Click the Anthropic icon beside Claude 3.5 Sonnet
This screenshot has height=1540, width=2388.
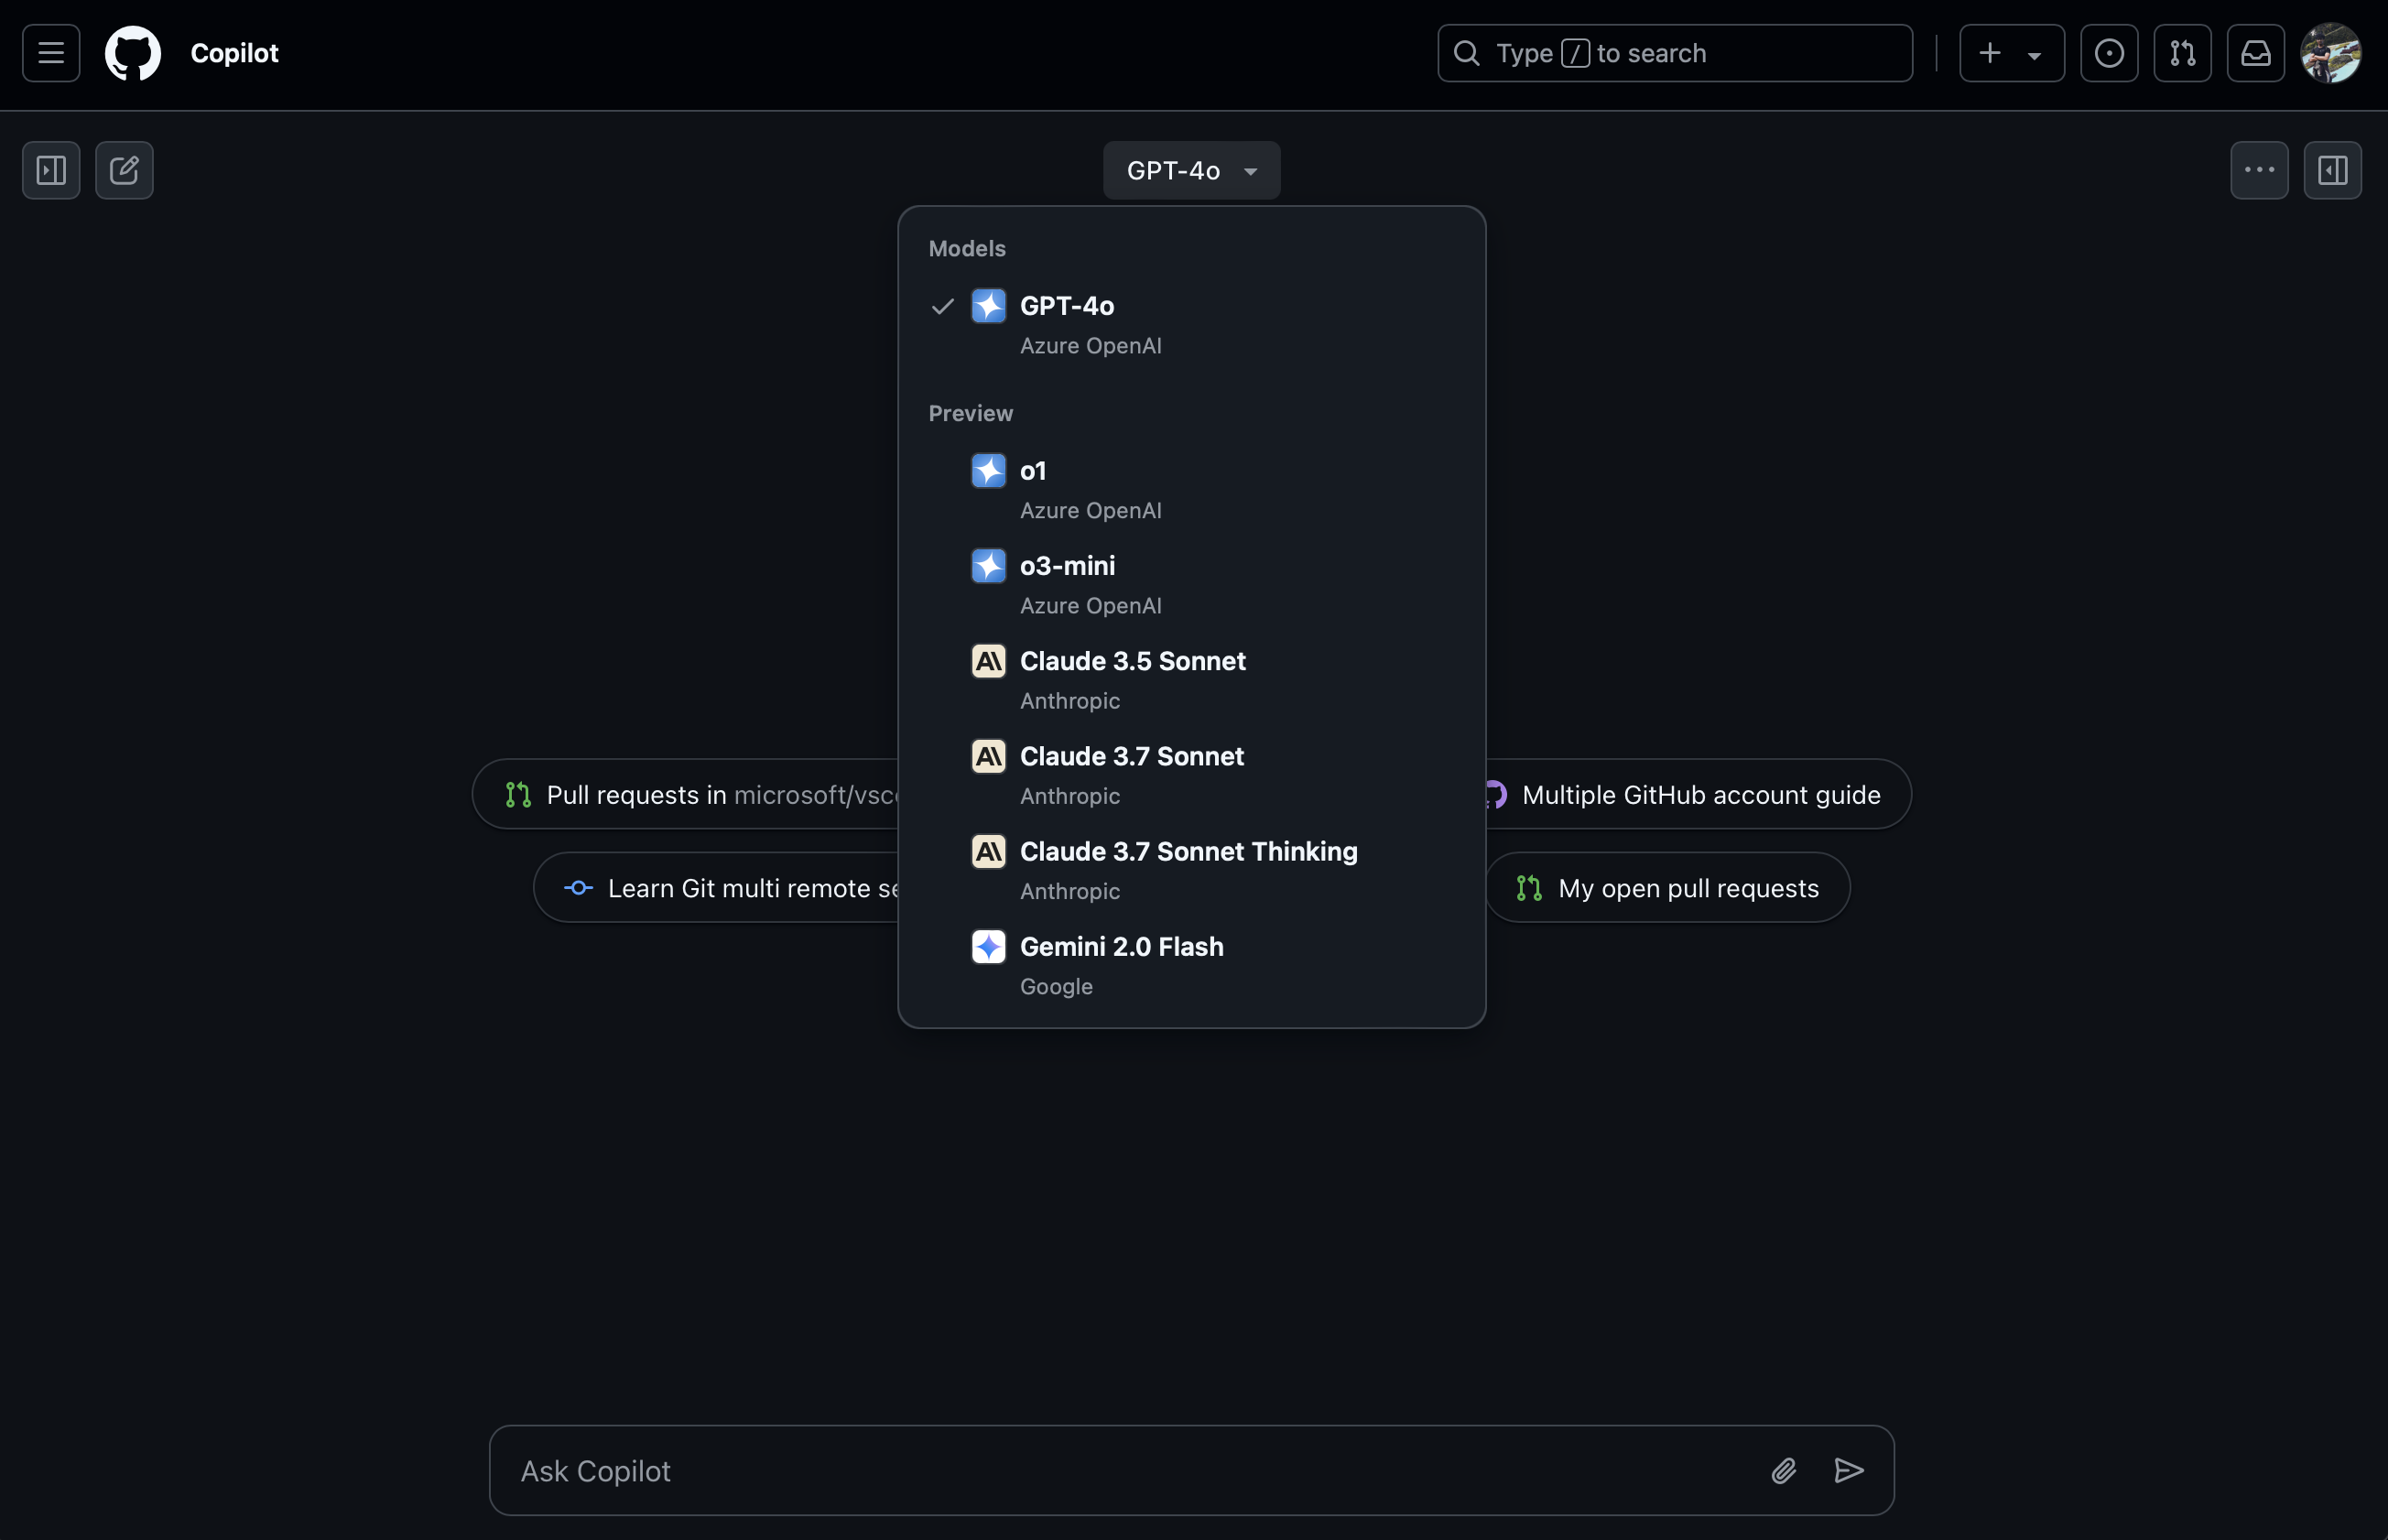[988, 661]
